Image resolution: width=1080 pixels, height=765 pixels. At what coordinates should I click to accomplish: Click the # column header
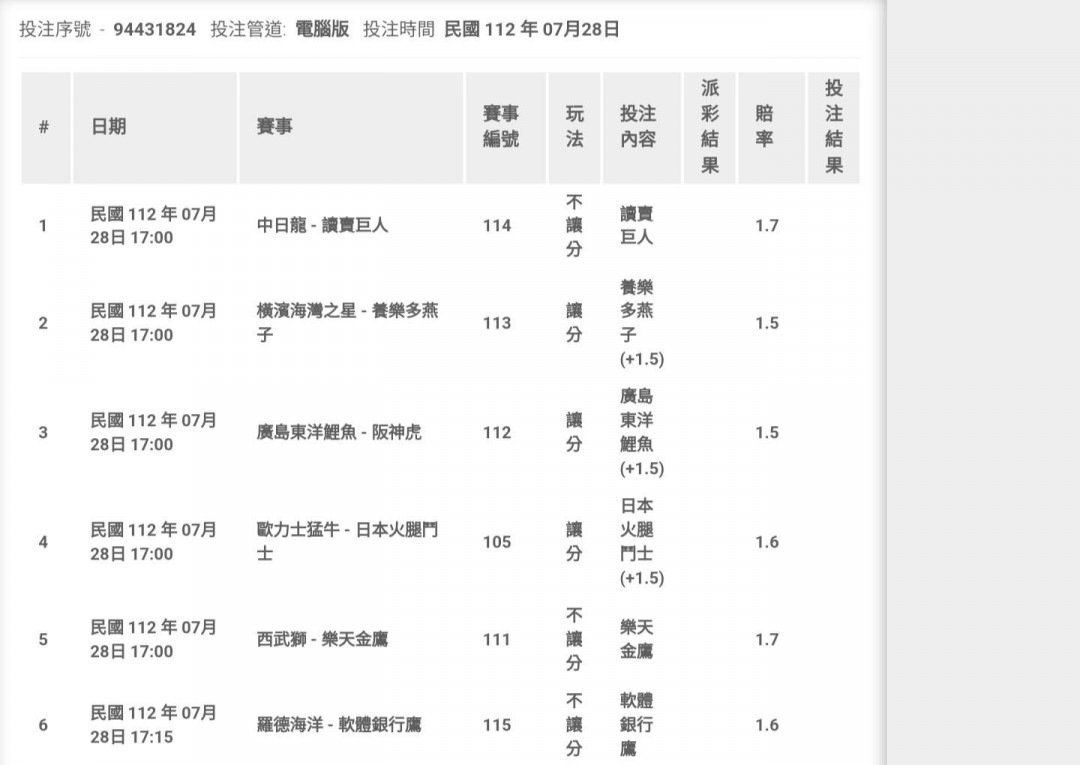(x=44, y=127)
